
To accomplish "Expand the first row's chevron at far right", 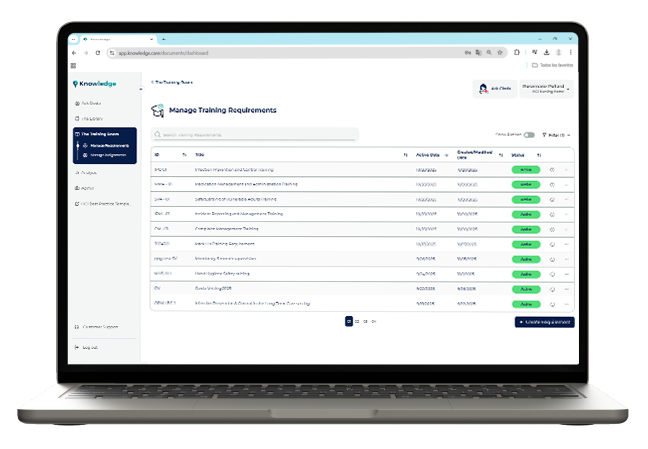I will click(566, 170).
